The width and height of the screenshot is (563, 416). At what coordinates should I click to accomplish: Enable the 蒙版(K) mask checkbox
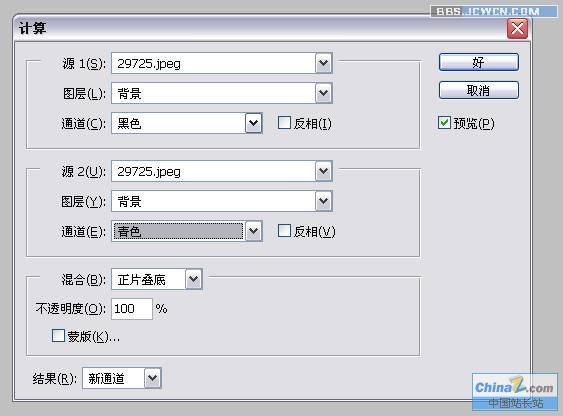tap(58, 336)
